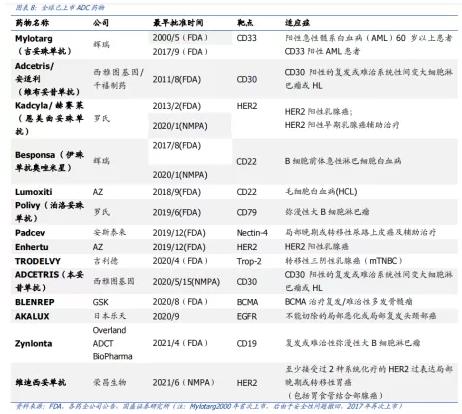Click the "Zynlonta" drug name cell

point(33,344)
